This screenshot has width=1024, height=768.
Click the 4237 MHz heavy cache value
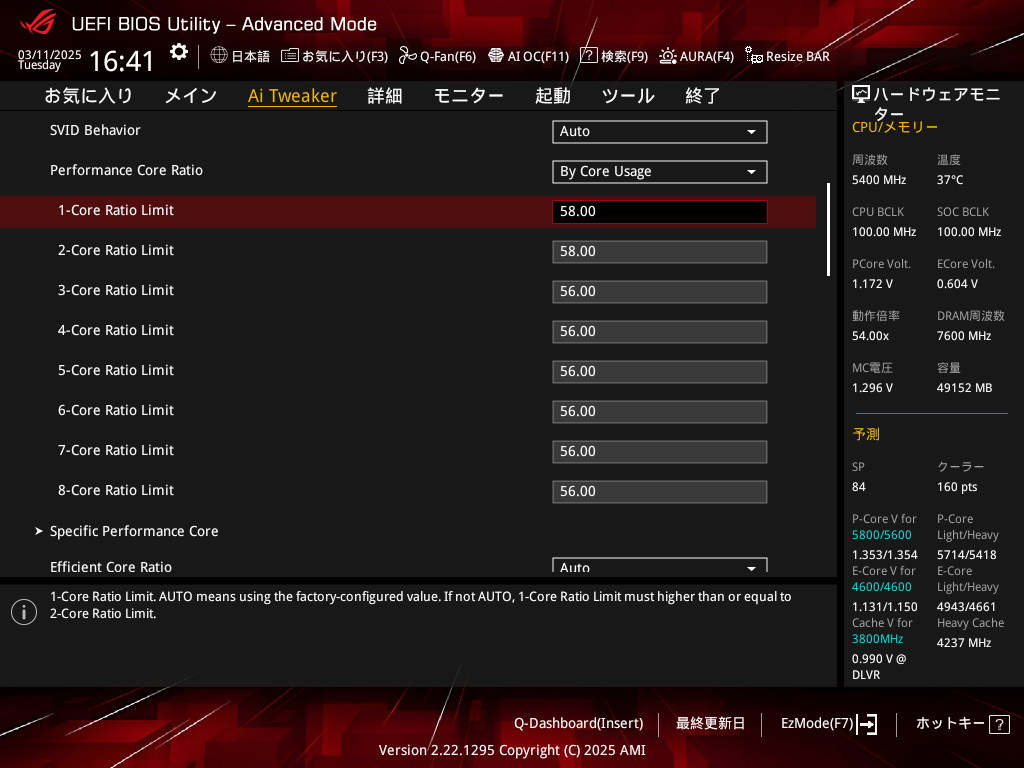(964, 643)
